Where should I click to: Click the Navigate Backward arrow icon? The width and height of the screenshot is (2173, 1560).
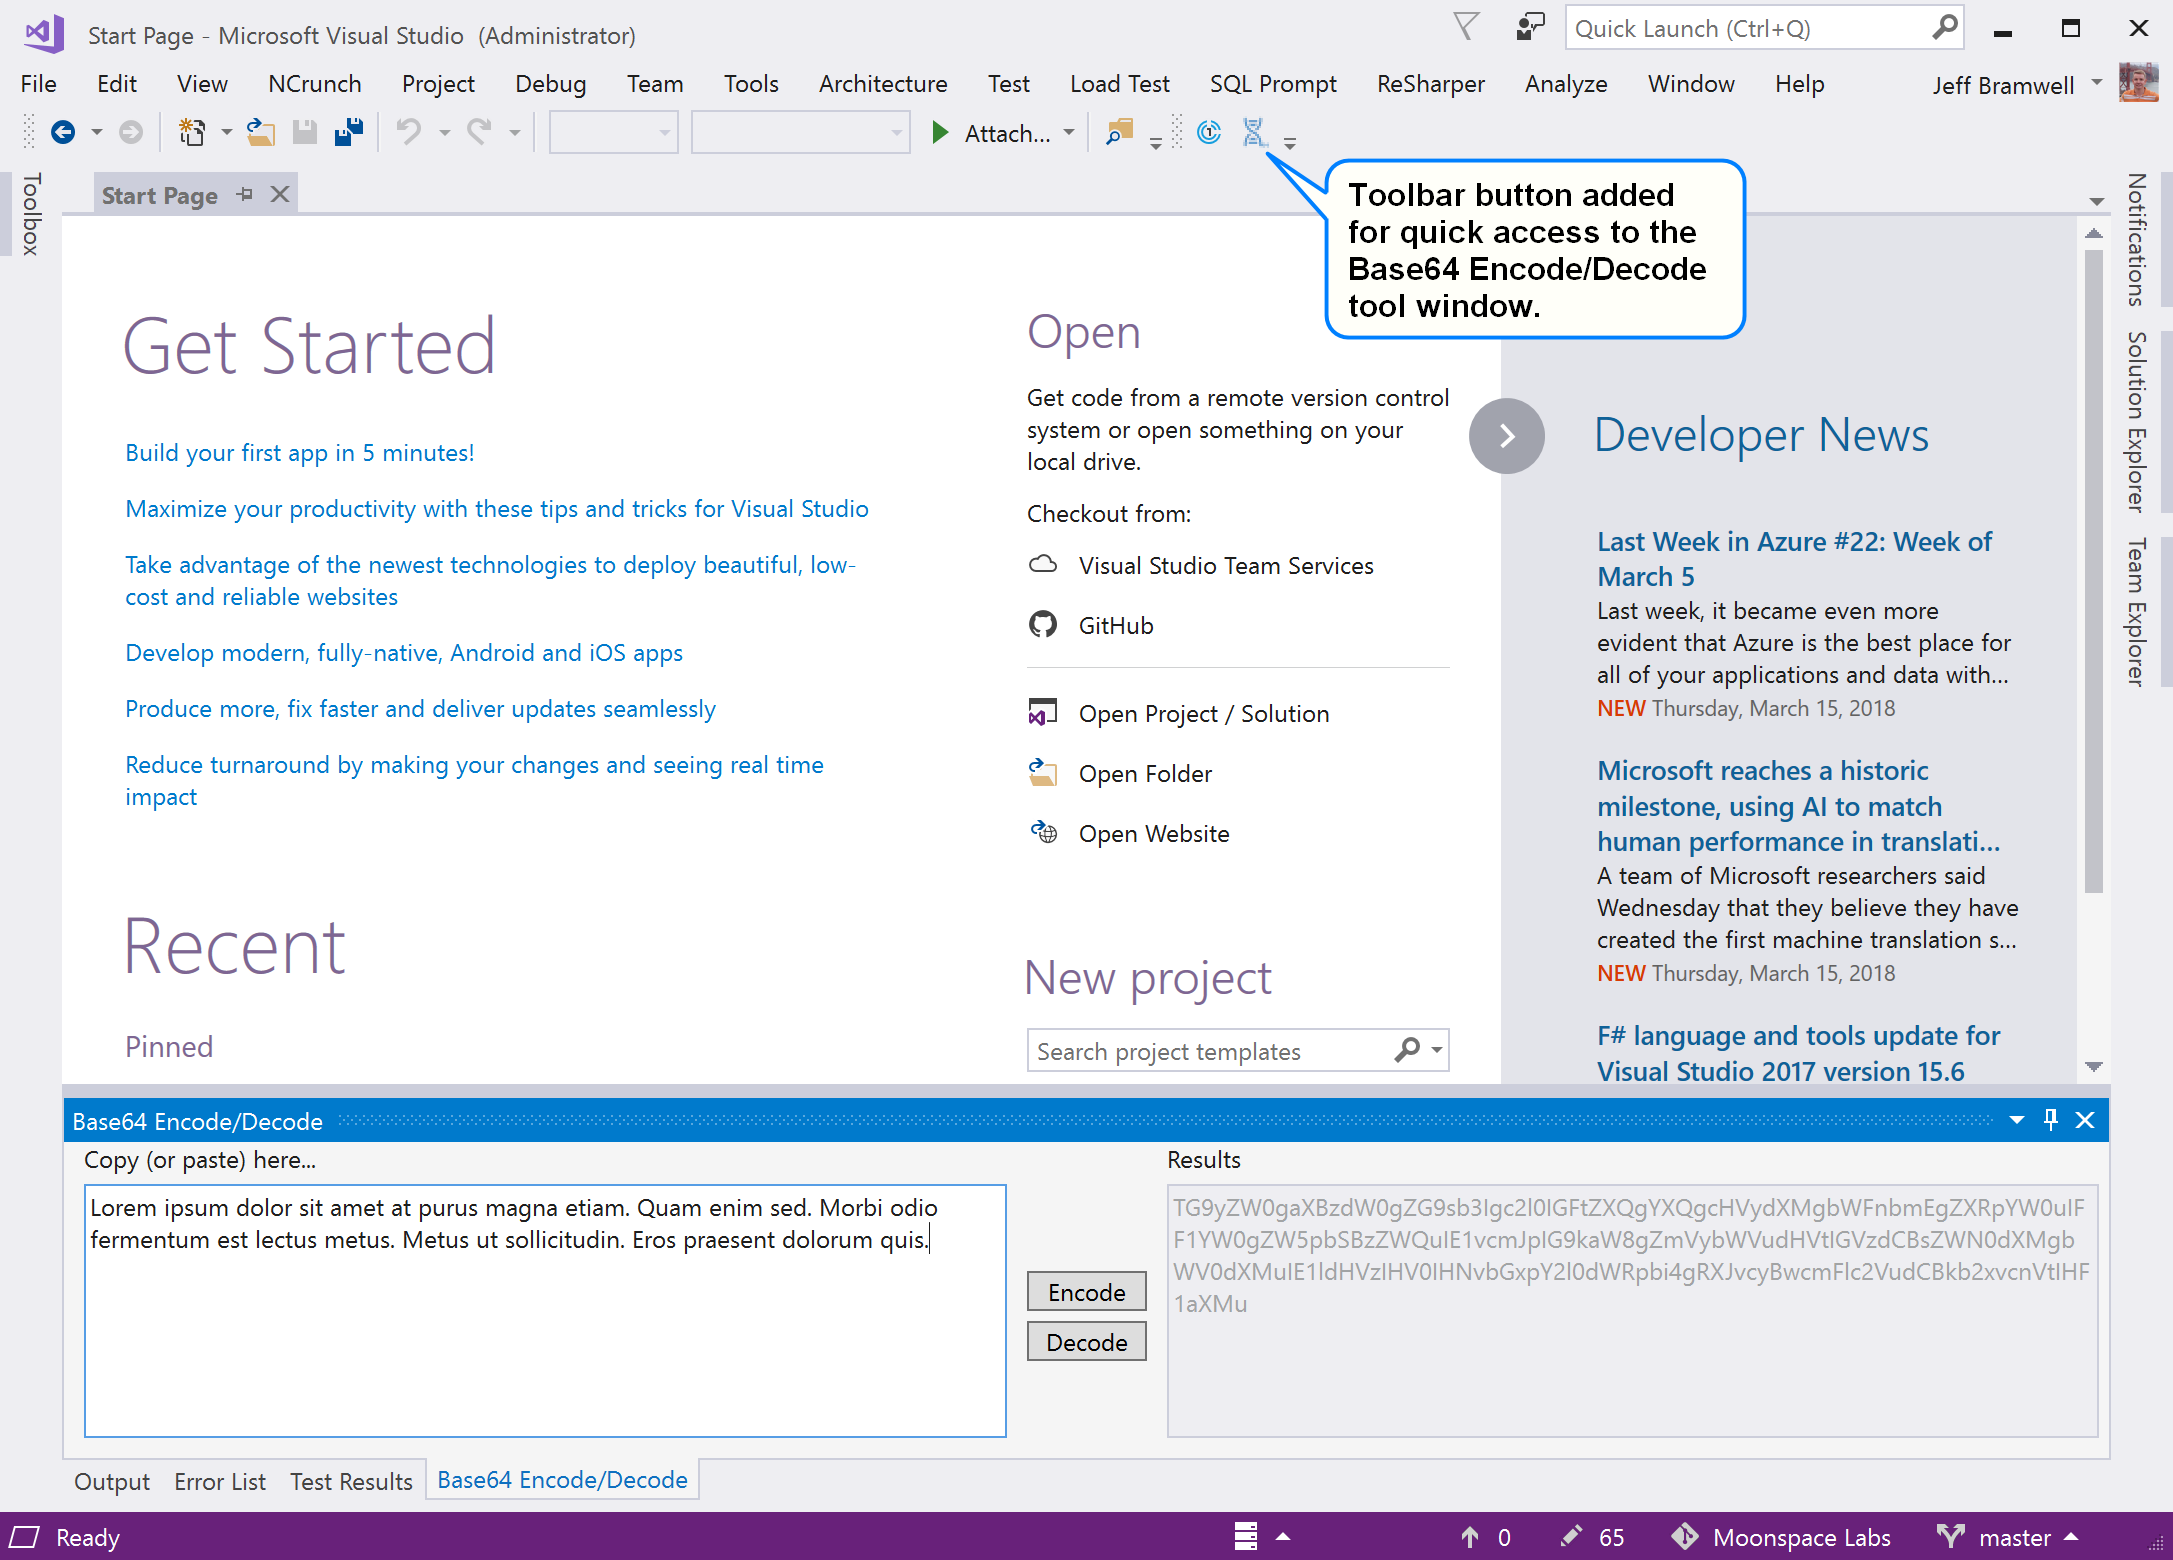pos(63,132)
